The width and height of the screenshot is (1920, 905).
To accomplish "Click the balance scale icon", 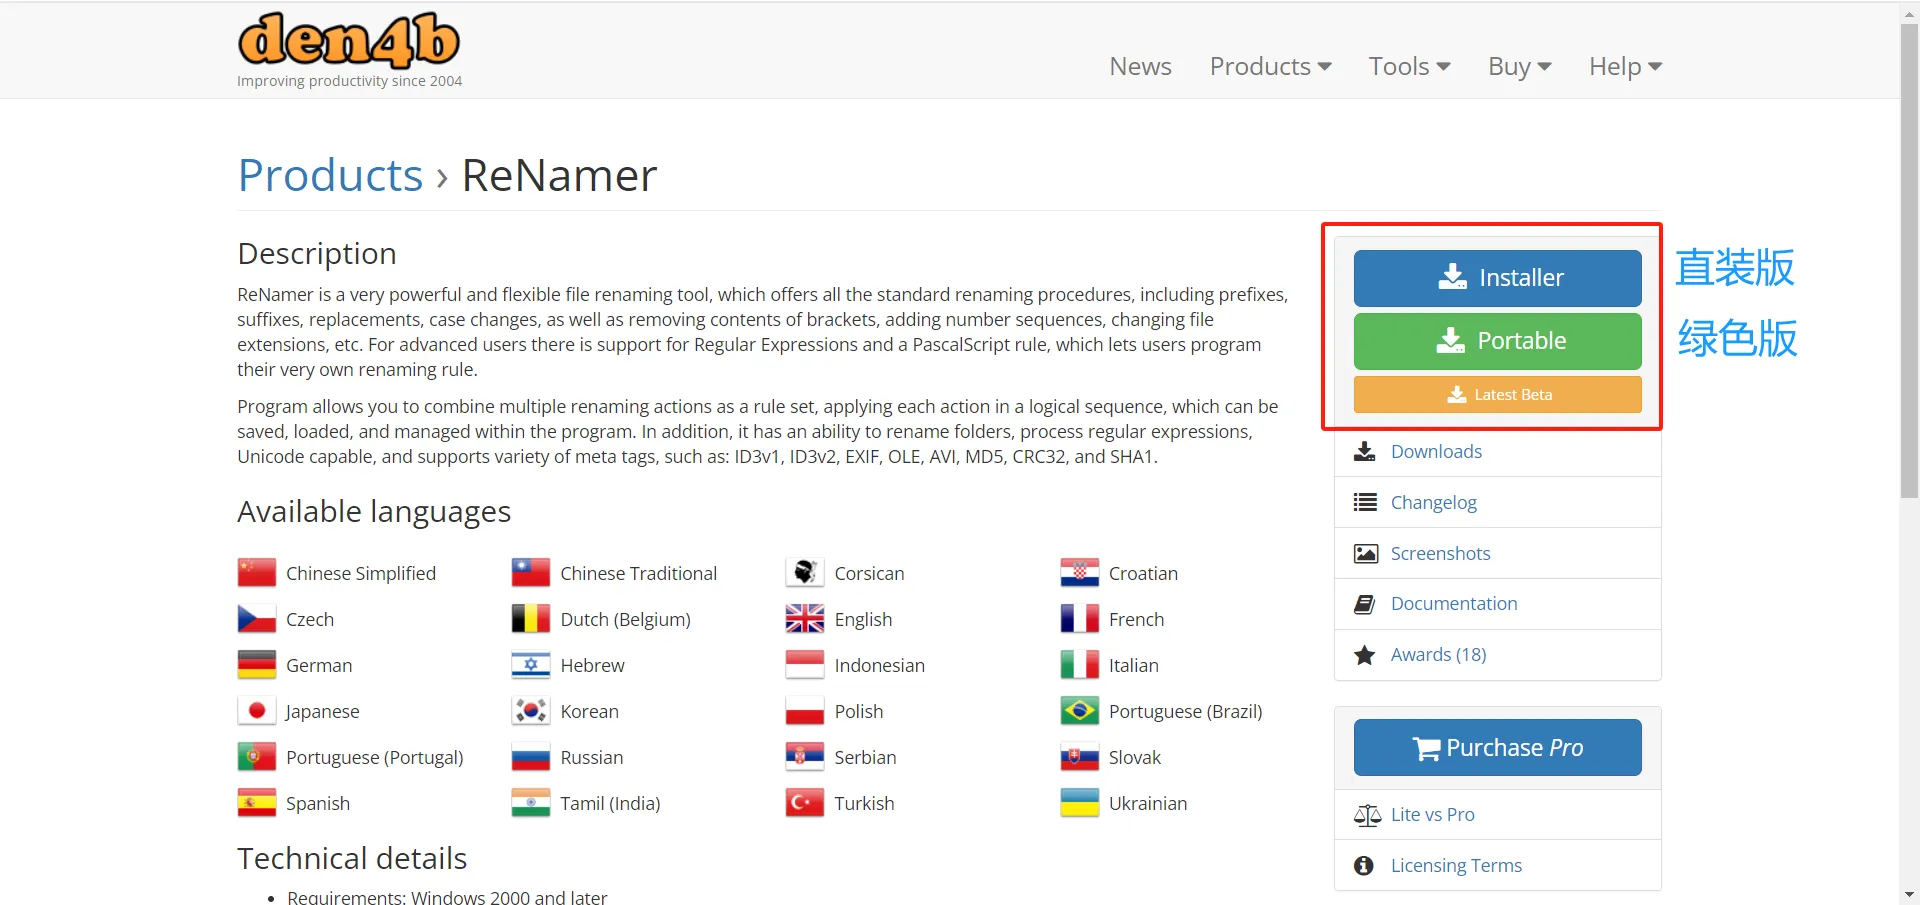I will click(x=1367, y=815).
